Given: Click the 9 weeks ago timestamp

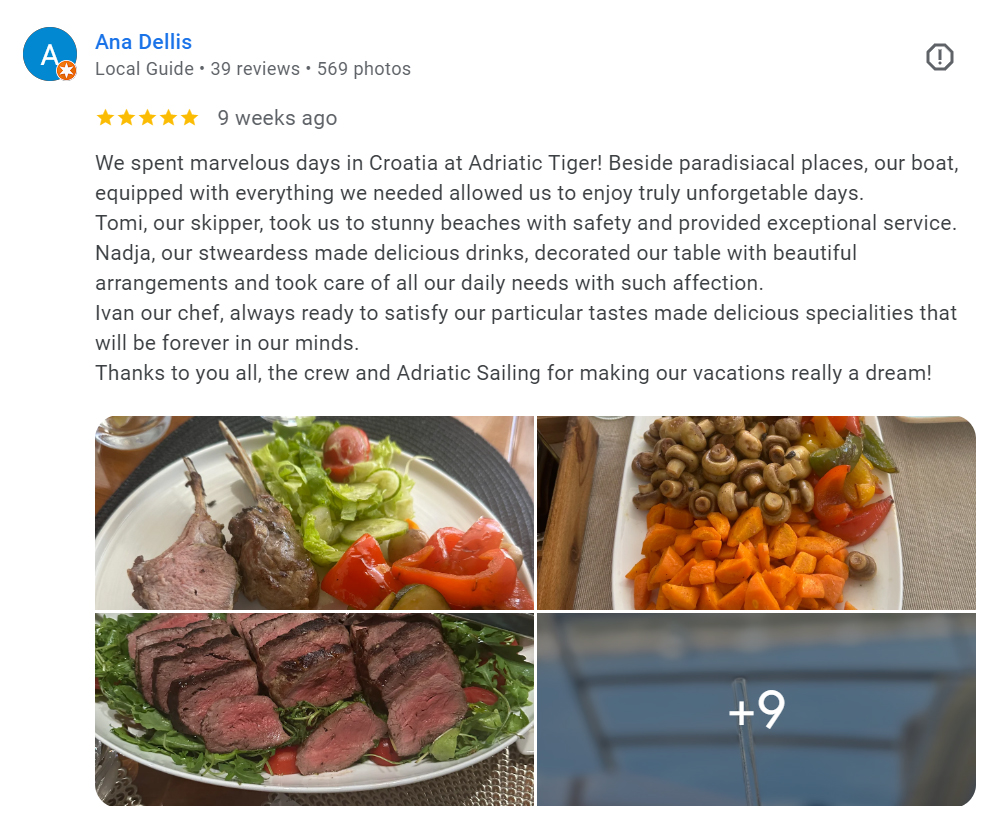Looking at the screenshot, I should point(277,118).
